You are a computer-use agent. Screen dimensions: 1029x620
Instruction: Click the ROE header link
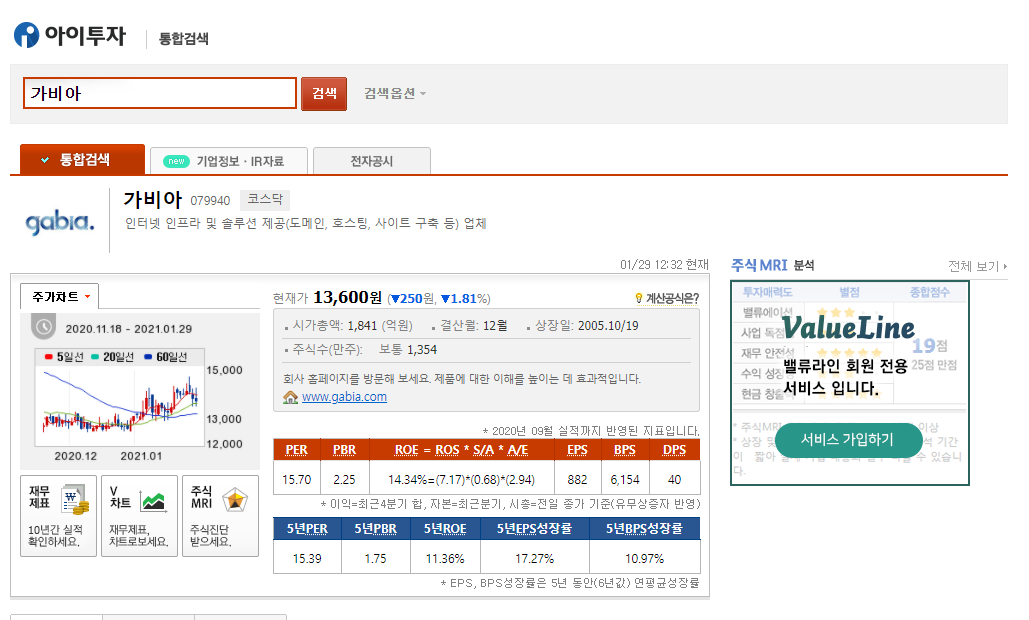(x=406, y=450)
